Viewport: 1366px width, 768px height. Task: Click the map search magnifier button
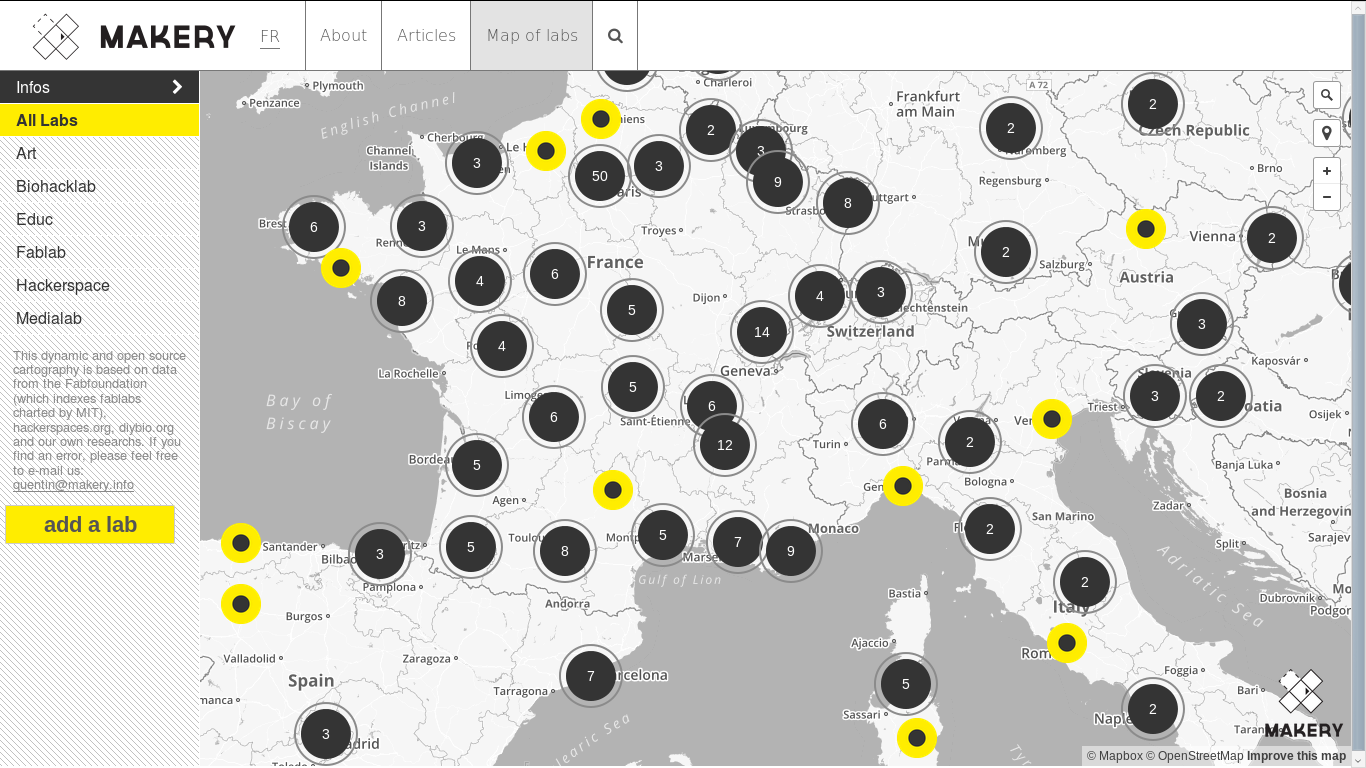(1327, 96)
